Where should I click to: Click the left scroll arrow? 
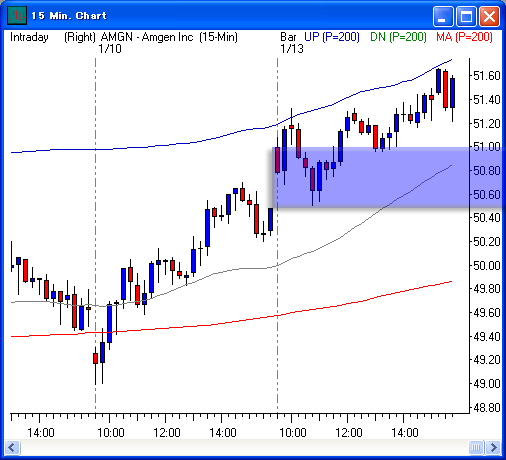click(x=12, y=447)
